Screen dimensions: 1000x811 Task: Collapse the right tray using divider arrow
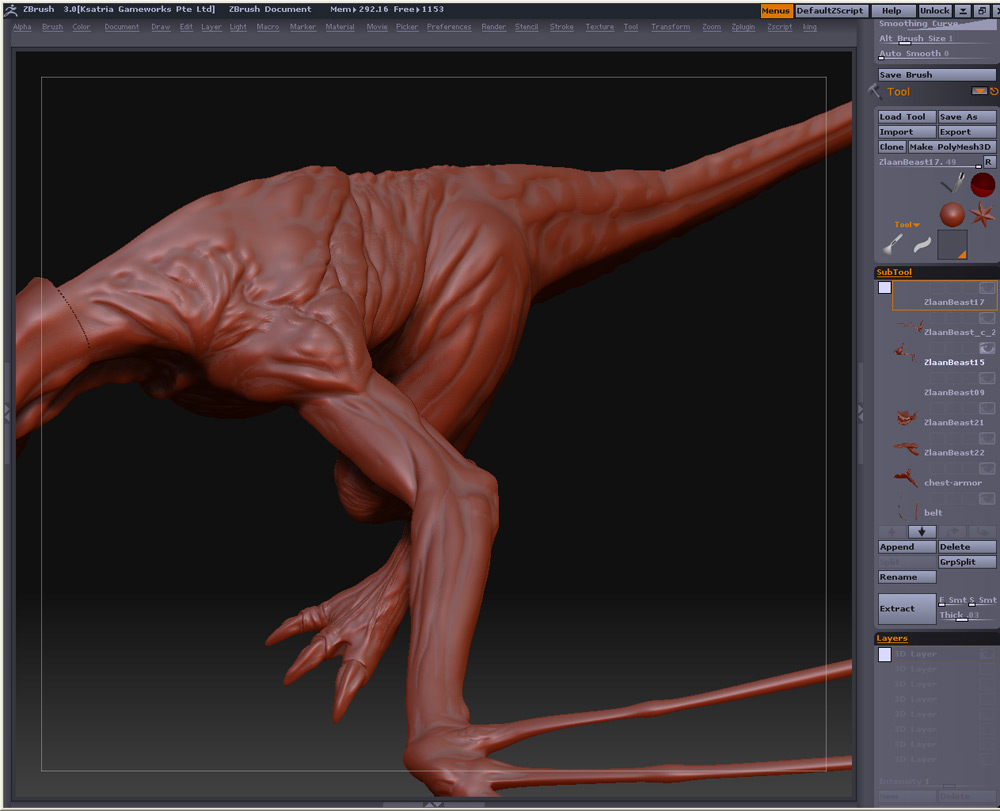coord(860,413)
